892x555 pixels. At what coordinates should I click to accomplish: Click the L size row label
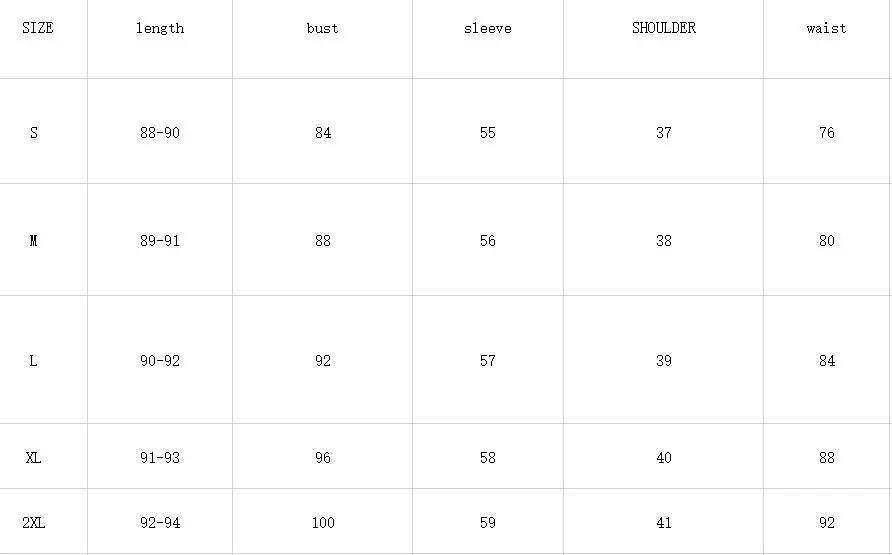[x=34, y=361]
